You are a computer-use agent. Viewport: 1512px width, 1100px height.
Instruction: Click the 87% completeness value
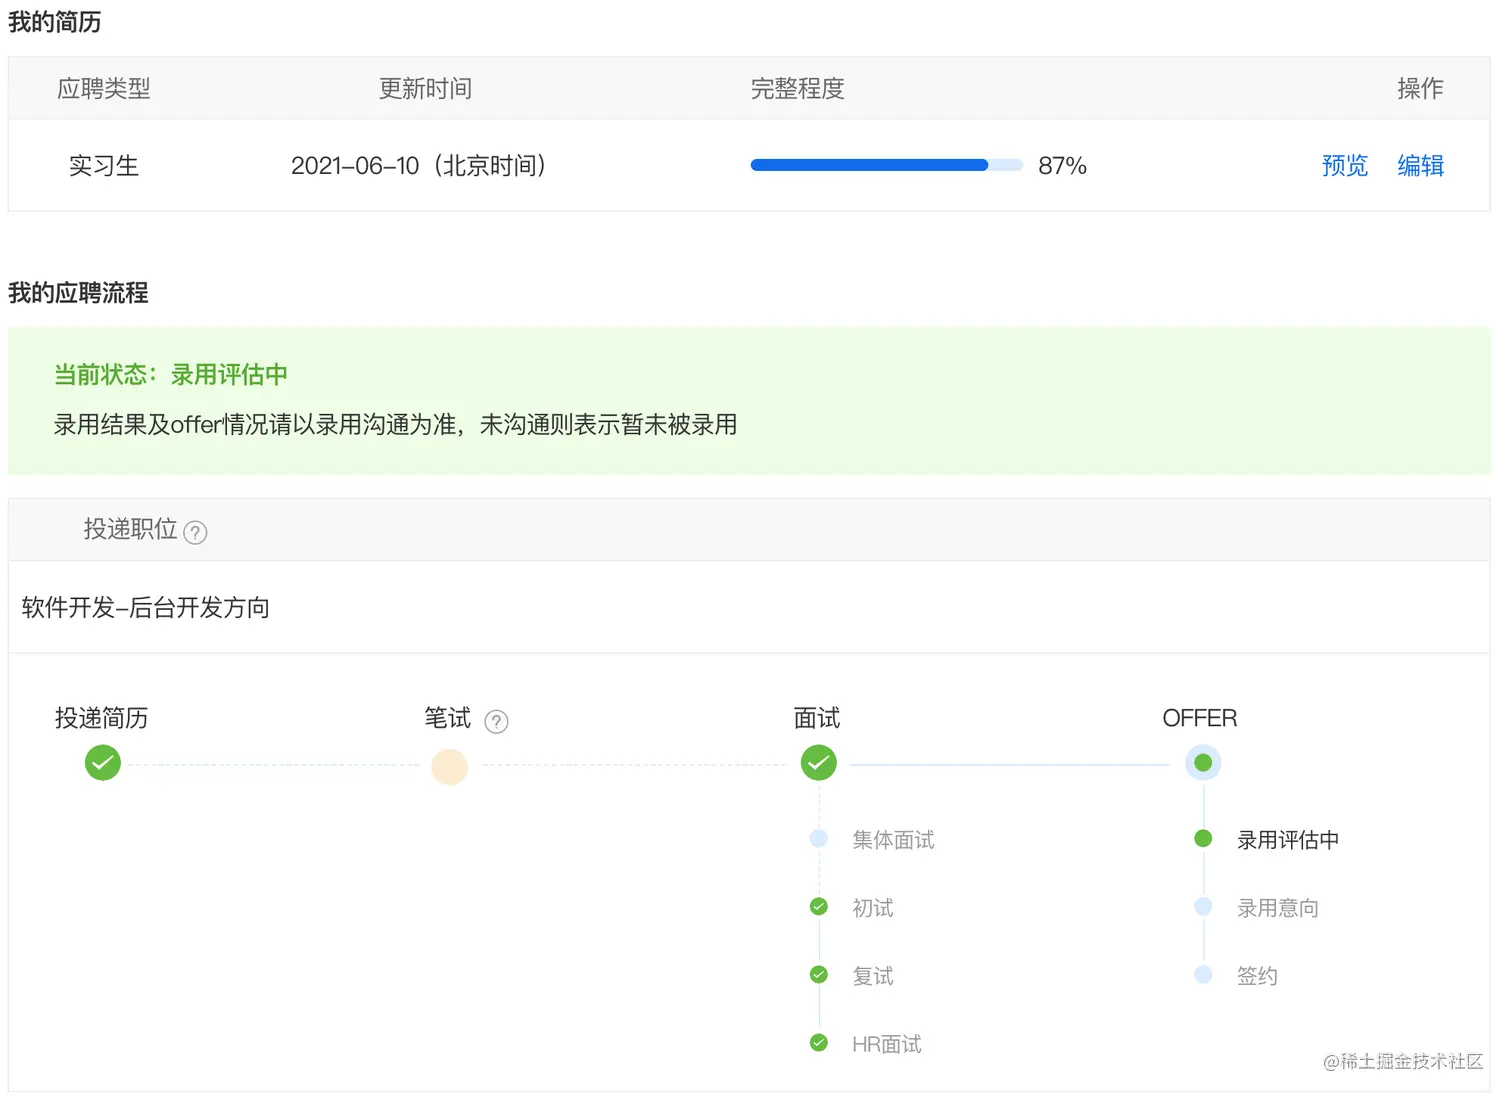coord(1062,166)
